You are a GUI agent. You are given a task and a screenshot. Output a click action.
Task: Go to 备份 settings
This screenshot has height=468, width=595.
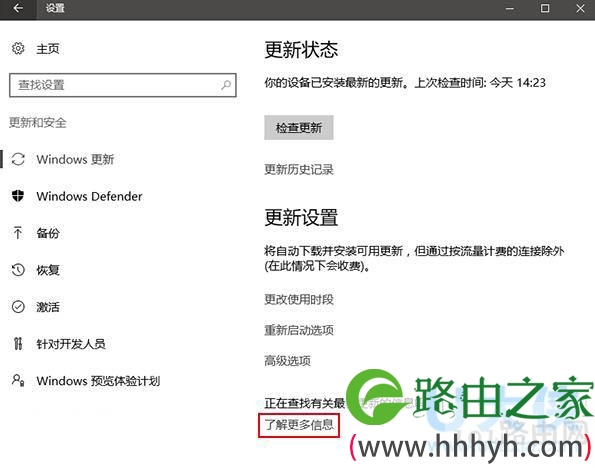[48, 233]
